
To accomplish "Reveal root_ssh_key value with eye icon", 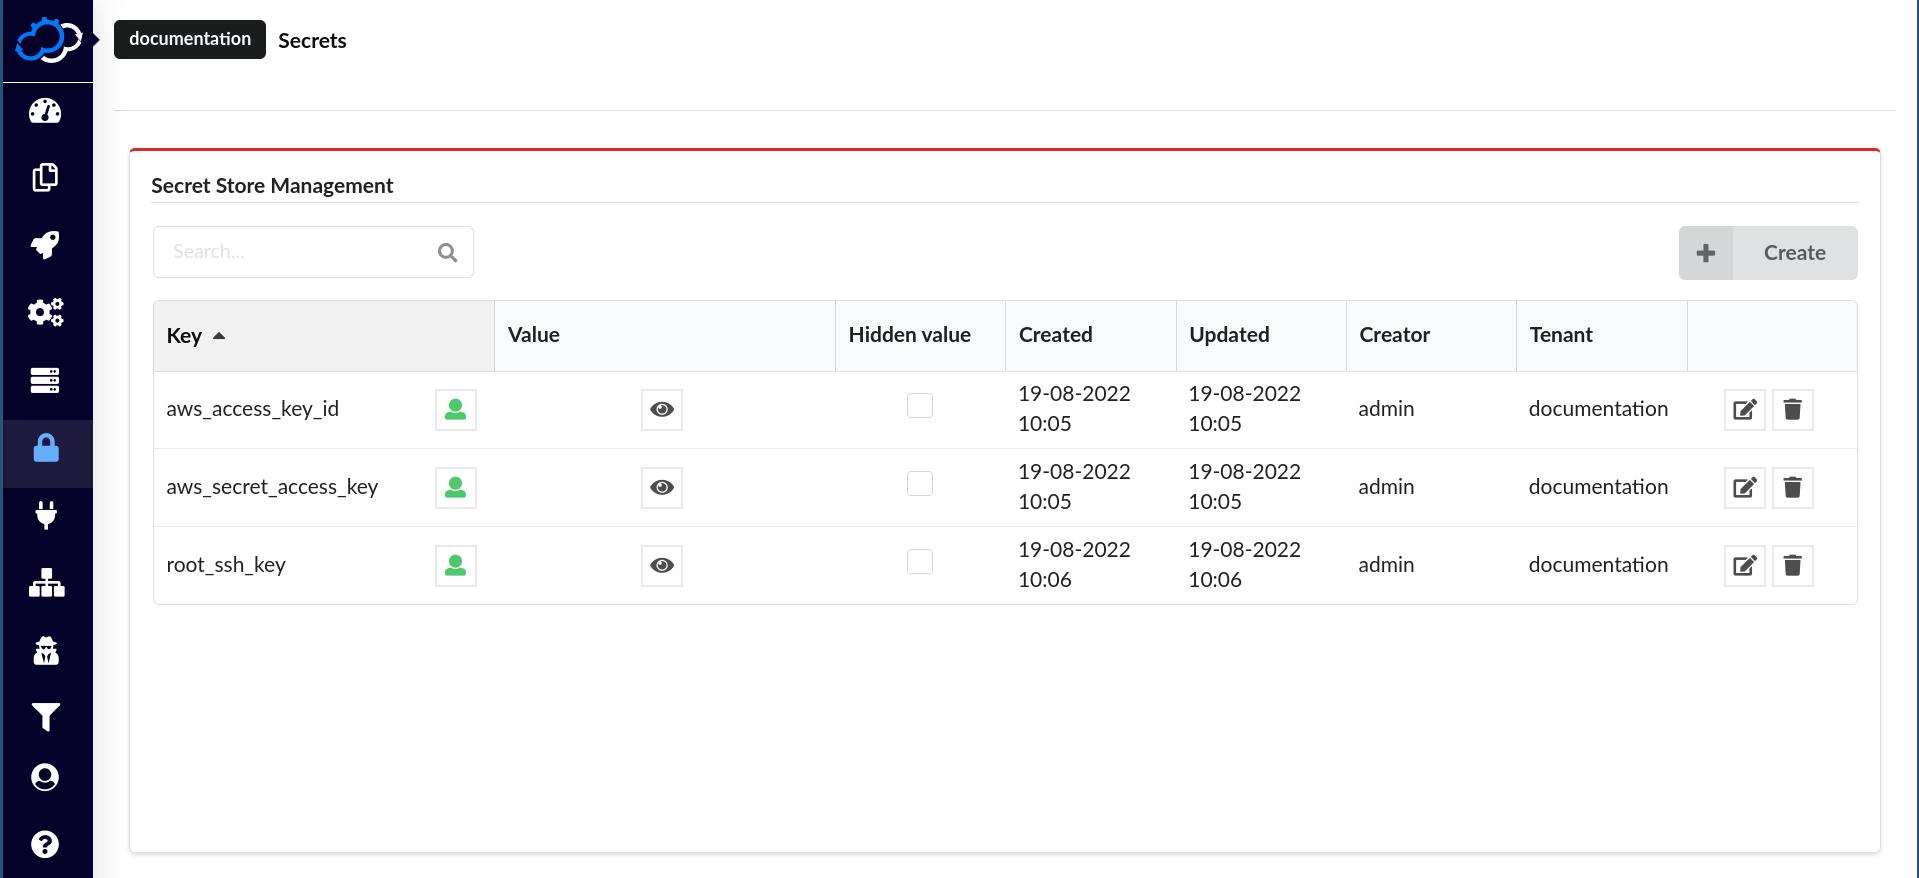I will pyautogui.click(x=662, y=566).
